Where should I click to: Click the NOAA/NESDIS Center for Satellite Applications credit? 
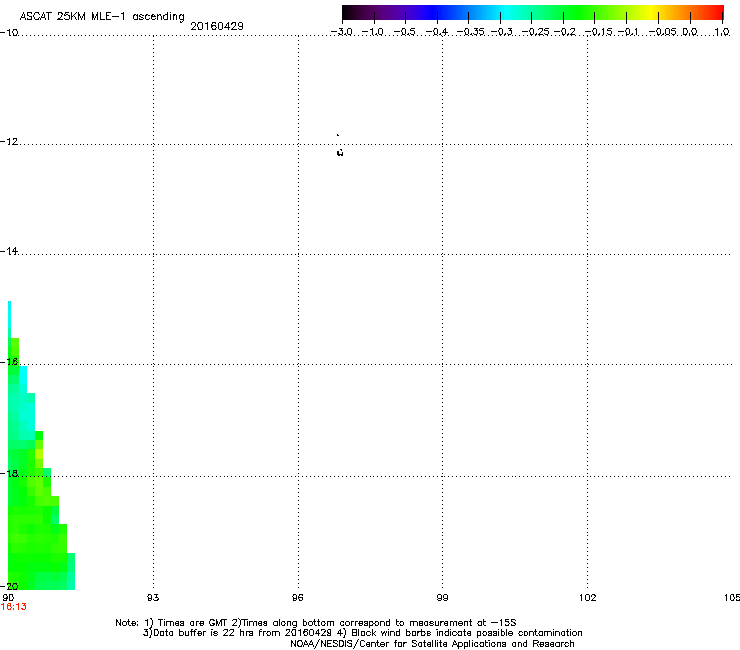[x=432, y=644]
